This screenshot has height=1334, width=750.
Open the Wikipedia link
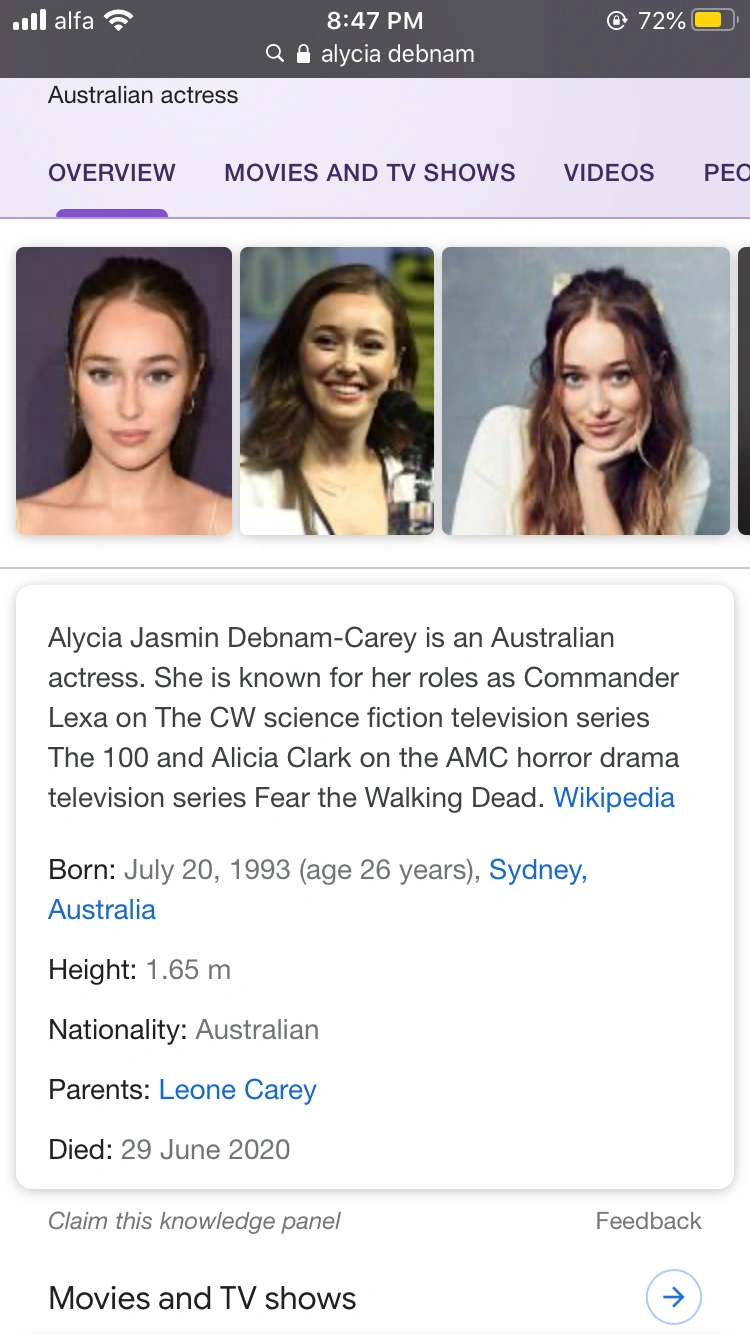pyautogui.click(x=614, y=797)
